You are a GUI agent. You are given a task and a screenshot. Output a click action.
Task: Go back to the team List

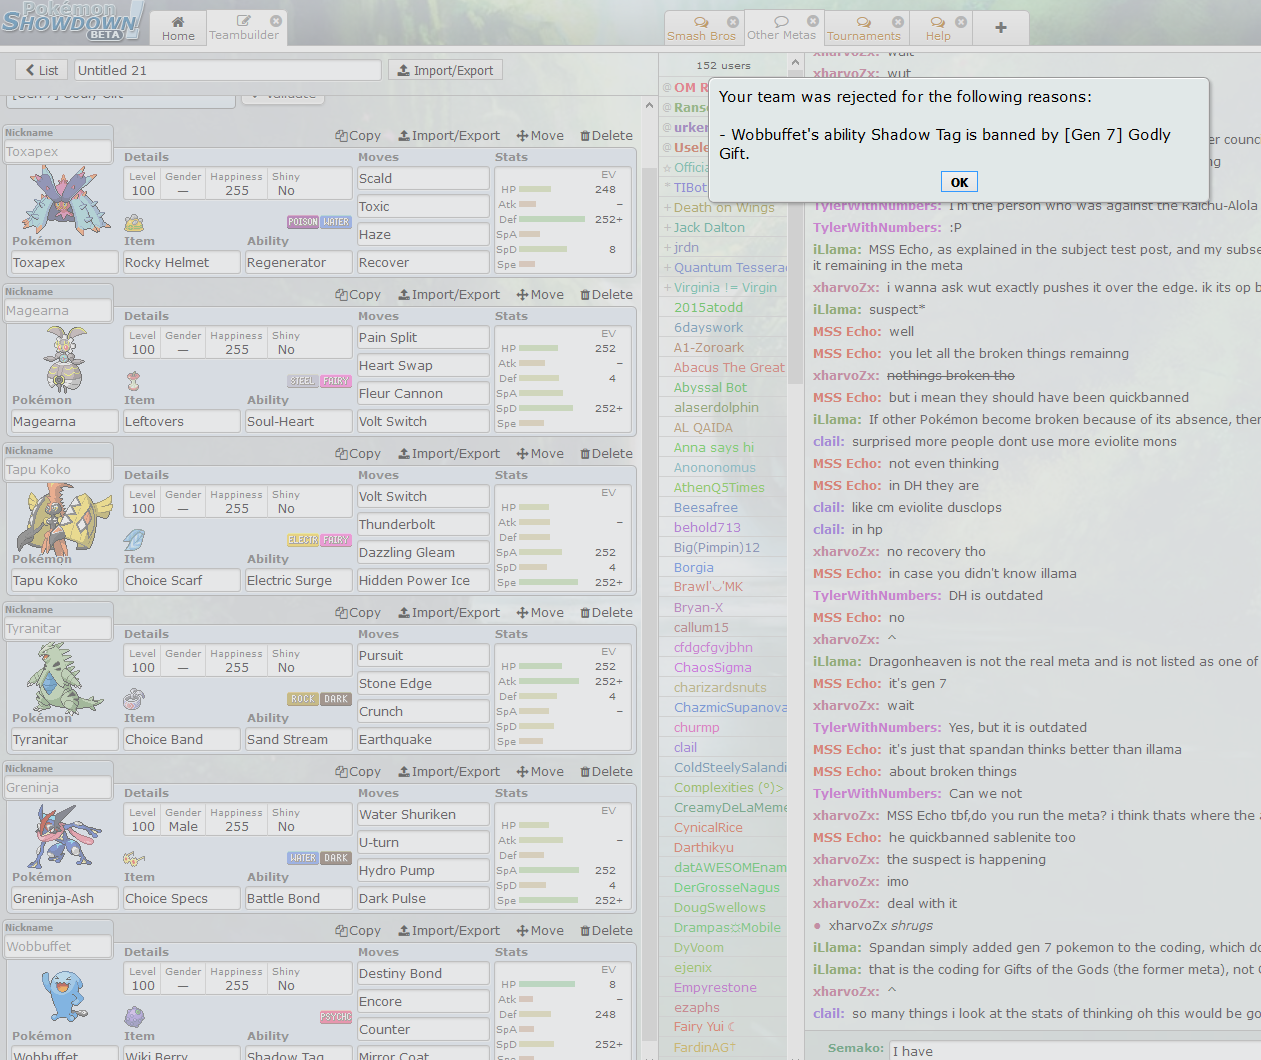41,70
